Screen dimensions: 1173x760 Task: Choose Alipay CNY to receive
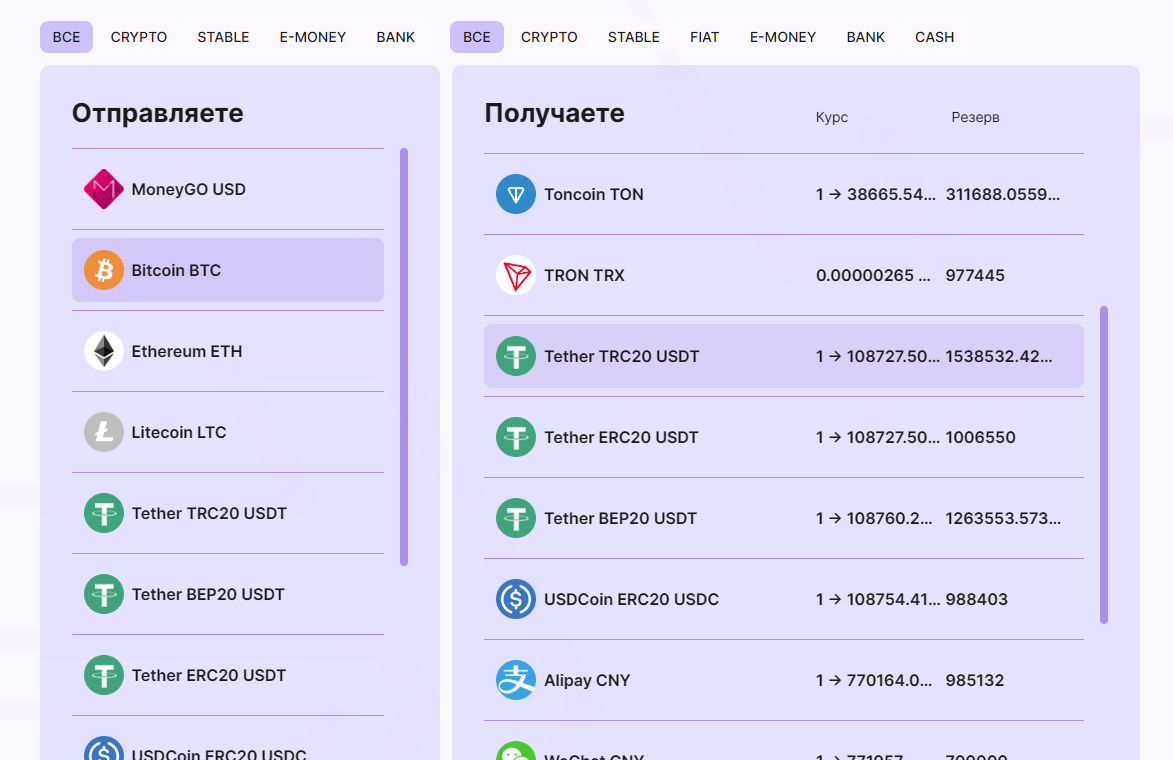pyautogui.click(x=784, y=680)
